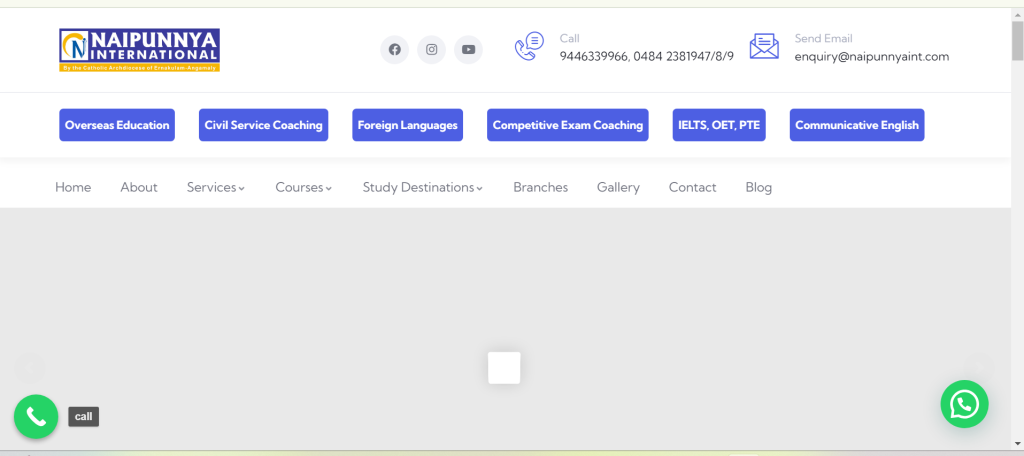Expand the Services dropdown menu
This screenshot has width=1024, height=456.
click(215, 187)
